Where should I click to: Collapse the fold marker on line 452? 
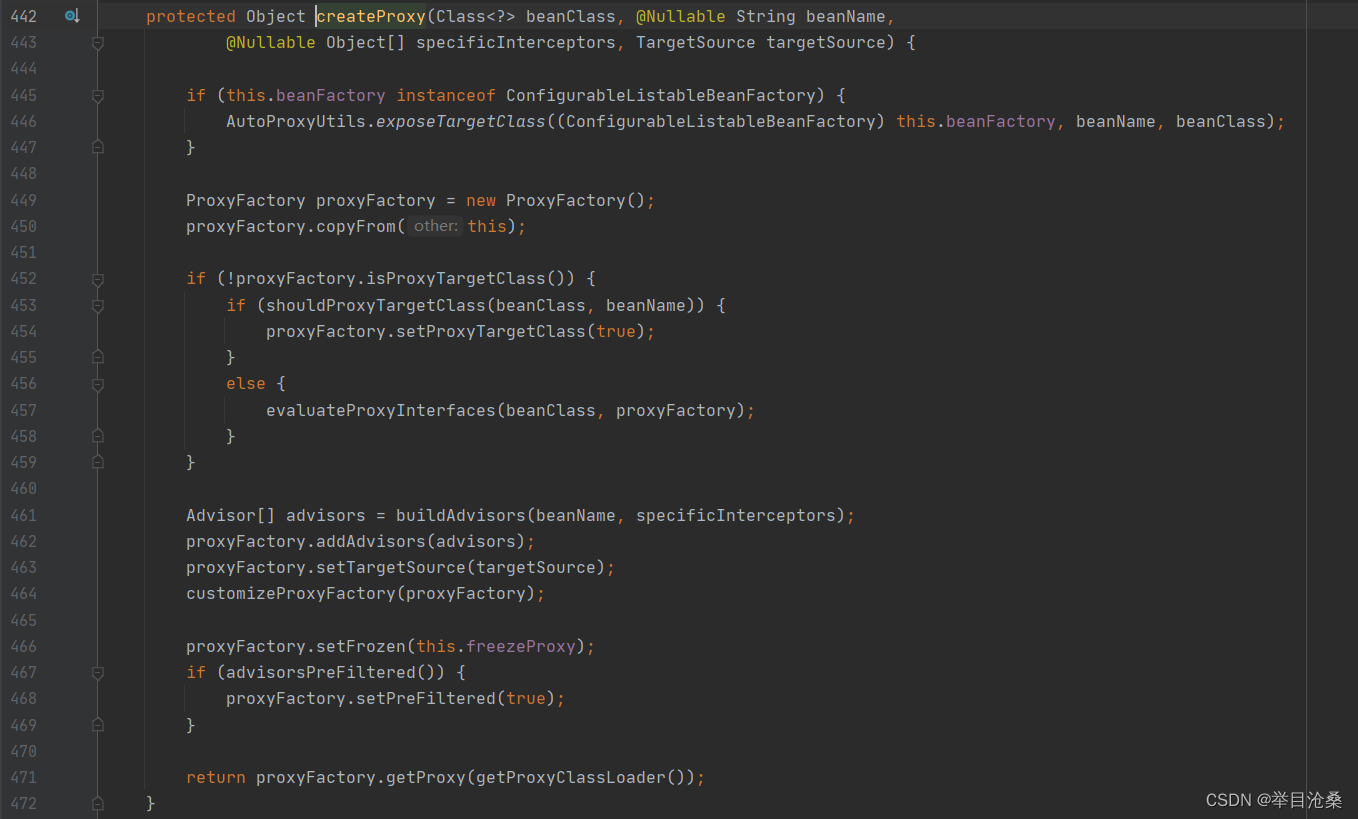(98, 279)
